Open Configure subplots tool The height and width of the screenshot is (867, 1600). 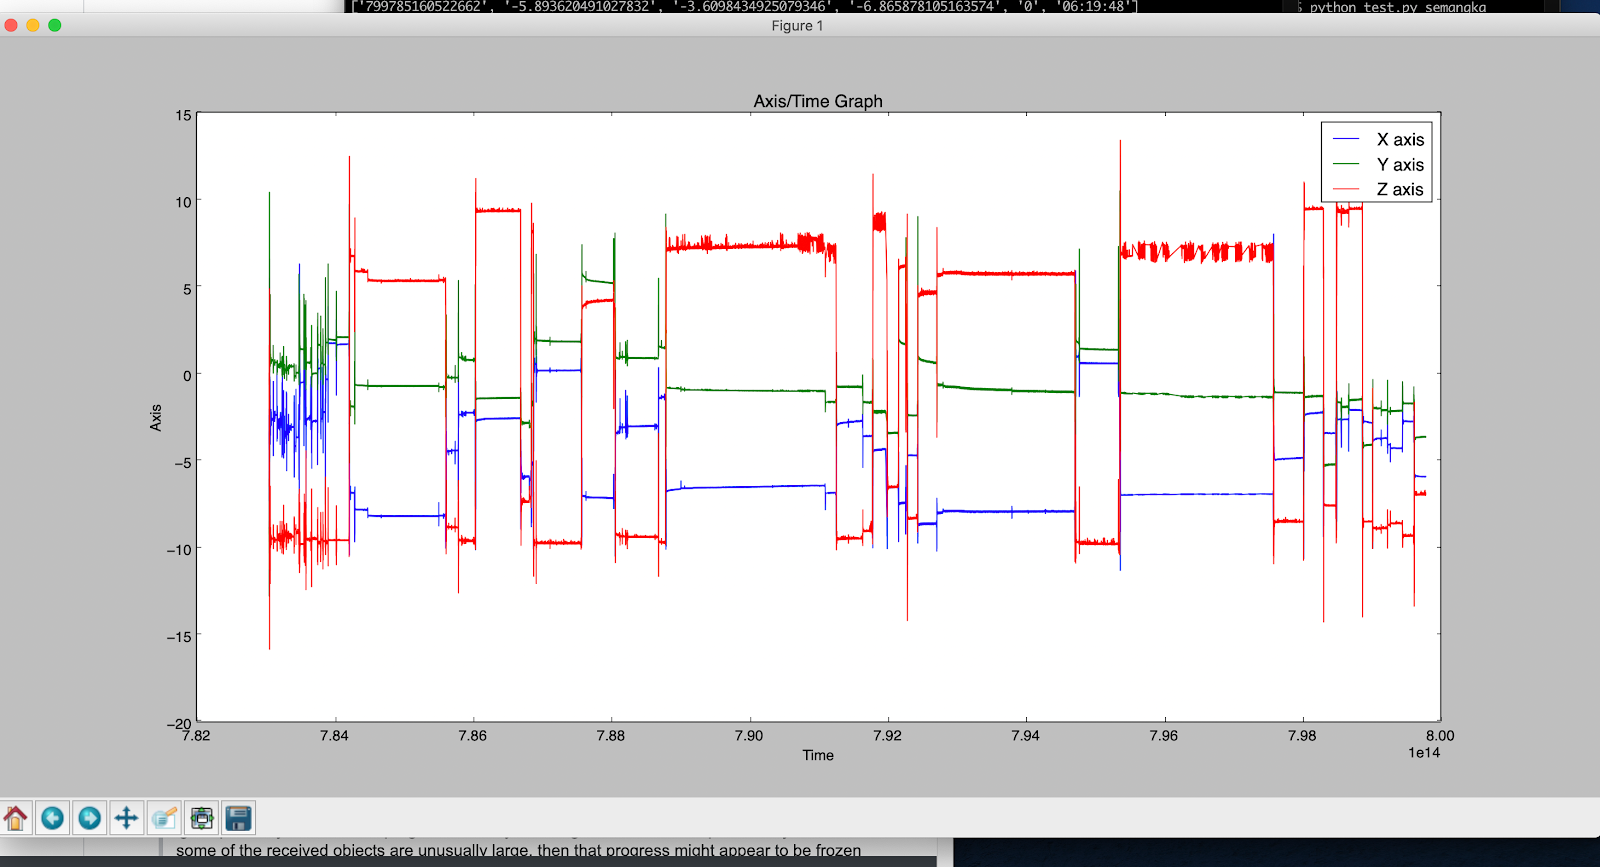tap(201, 818)
